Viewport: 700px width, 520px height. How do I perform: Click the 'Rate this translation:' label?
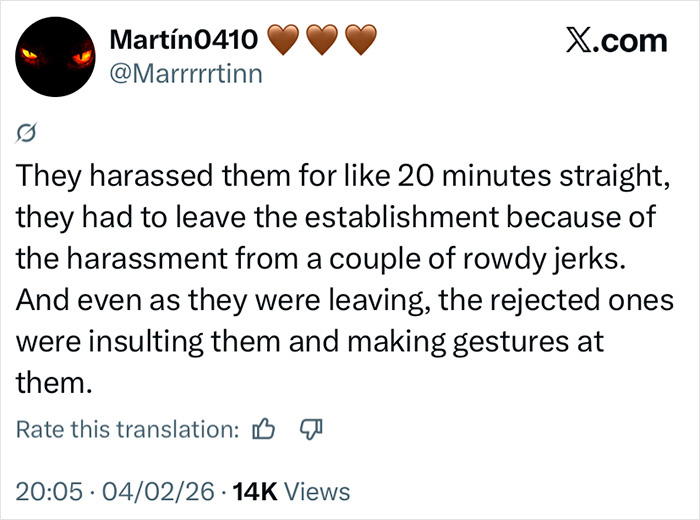click(128, 430)
